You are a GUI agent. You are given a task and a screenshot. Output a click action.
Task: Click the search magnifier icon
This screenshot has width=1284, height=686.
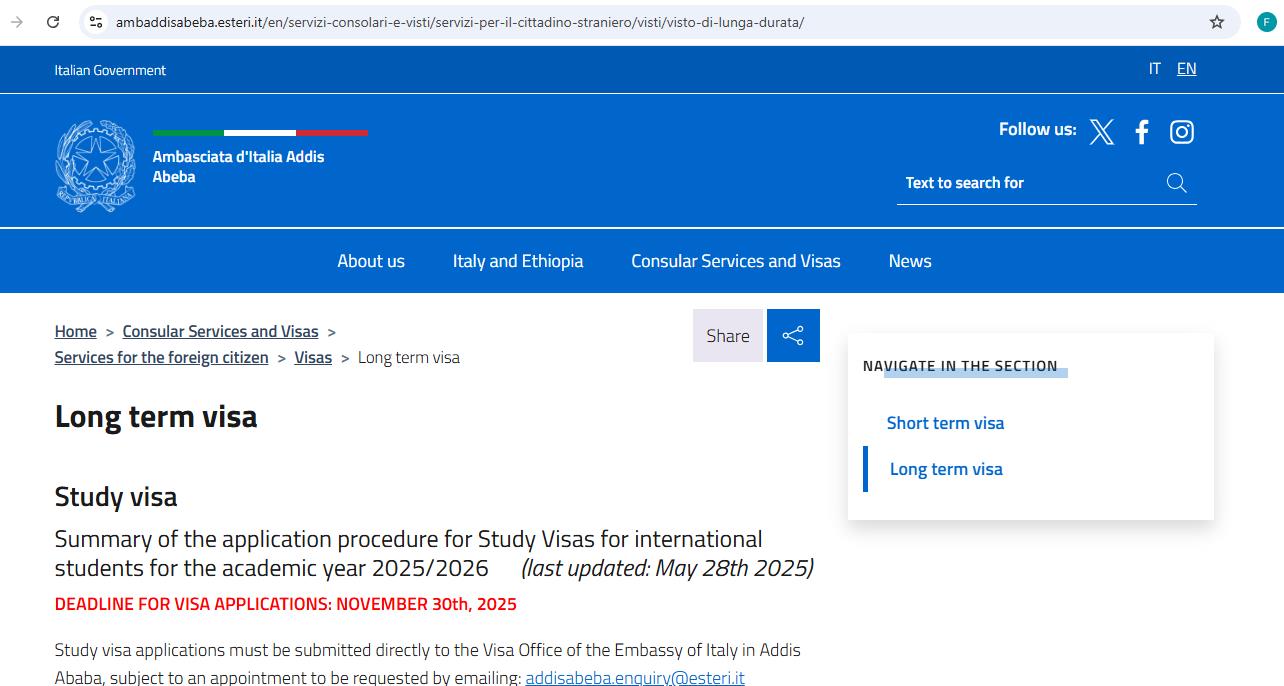(1175, 183)
